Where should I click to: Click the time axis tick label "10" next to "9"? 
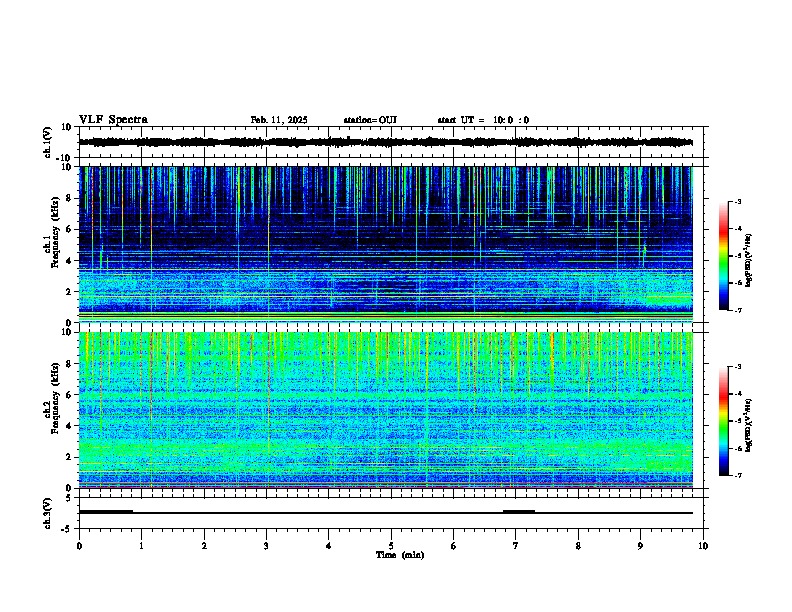[x=703, y=546]
